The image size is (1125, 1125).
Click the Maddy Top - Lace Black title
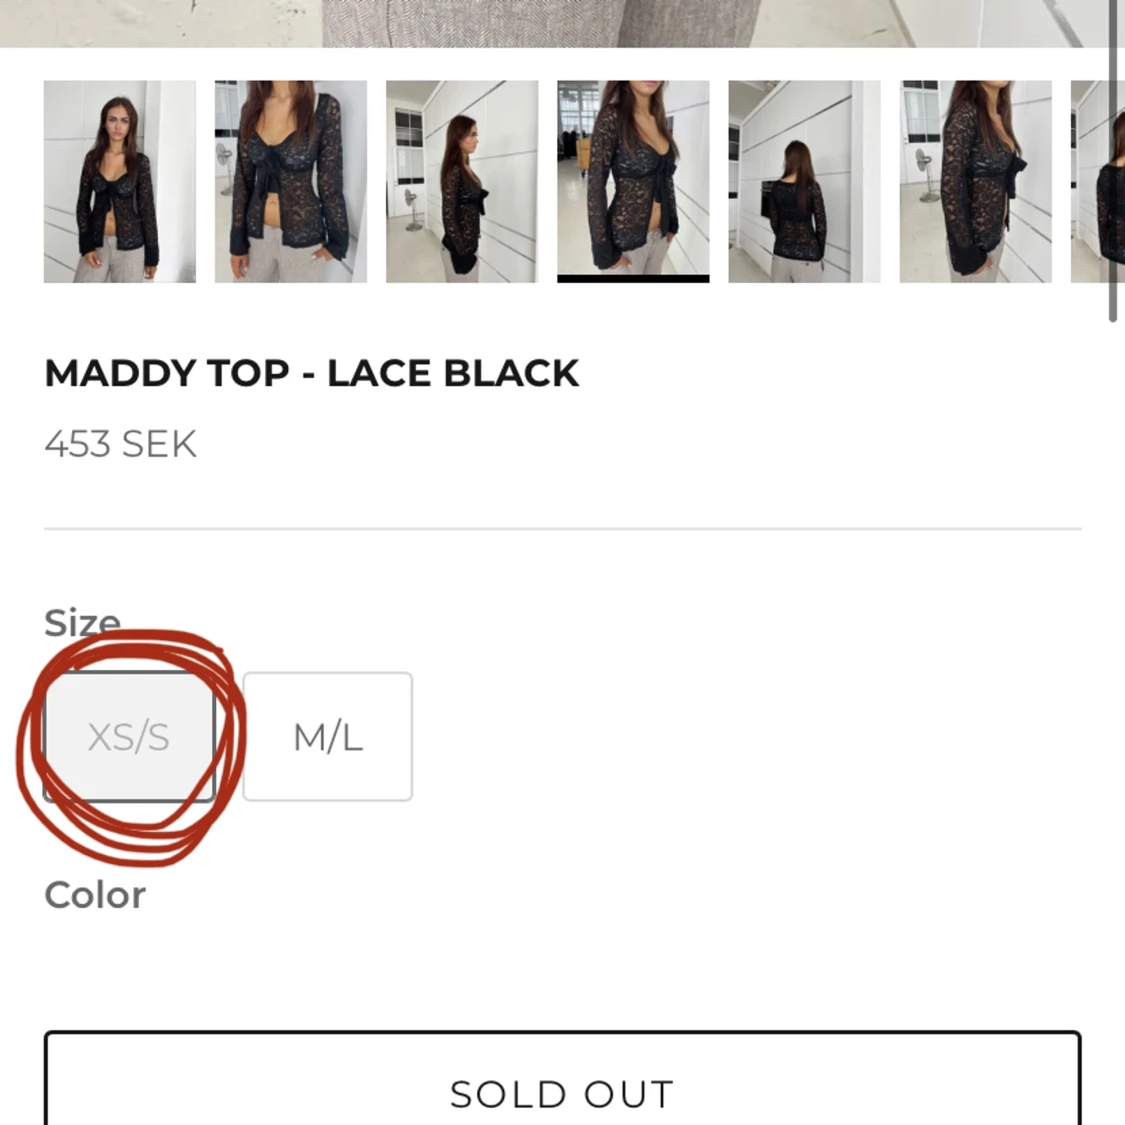coord(311,373)
